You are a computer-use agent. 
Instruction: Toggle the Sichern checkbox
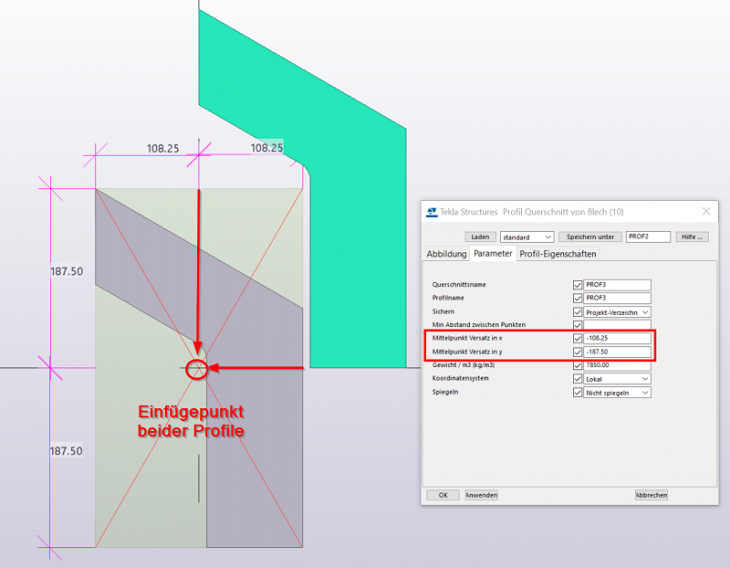[x=577, y=312]
